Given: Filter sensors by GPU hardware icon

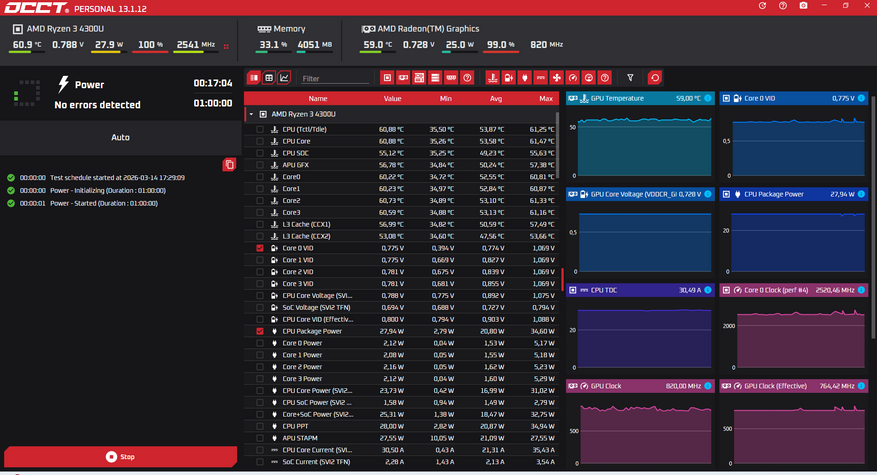Looking at the screenshot, I should click(x=403, y=78).
